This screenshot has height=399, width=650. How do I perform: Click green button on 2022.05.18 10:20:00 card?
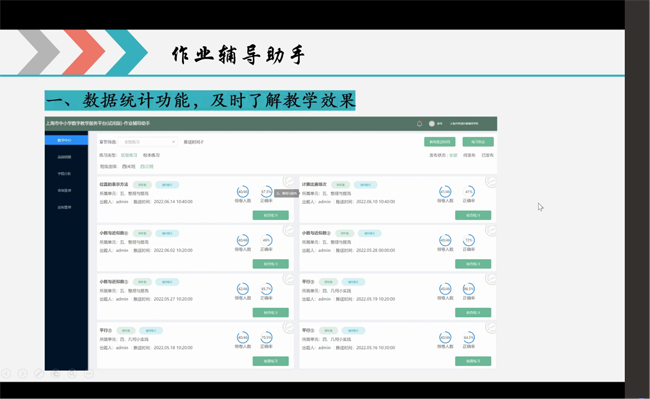(x=271, y=361)
